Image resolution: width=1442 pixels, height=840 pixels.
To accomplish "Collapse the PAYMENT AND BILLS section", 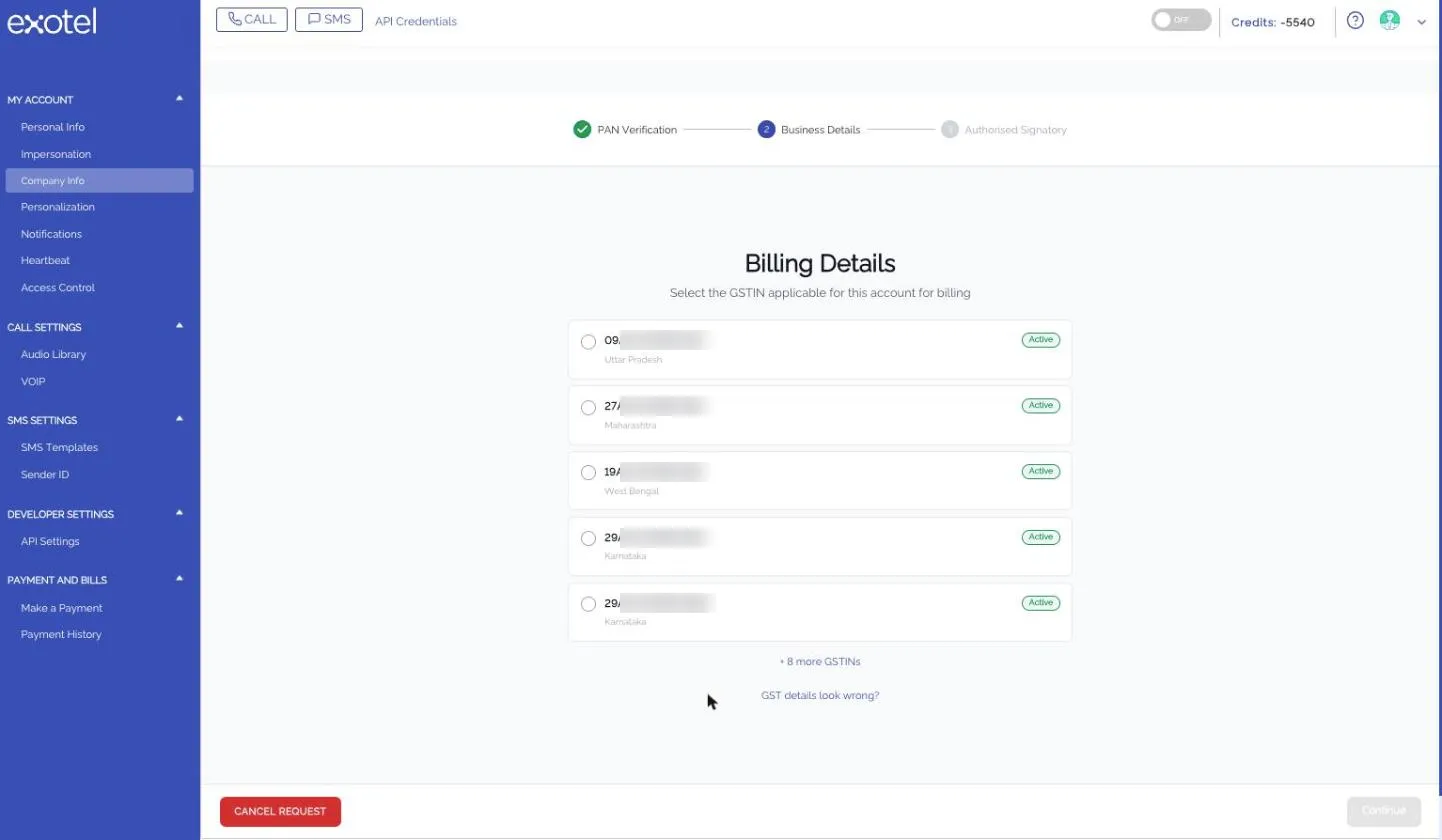I will point(180,578).
